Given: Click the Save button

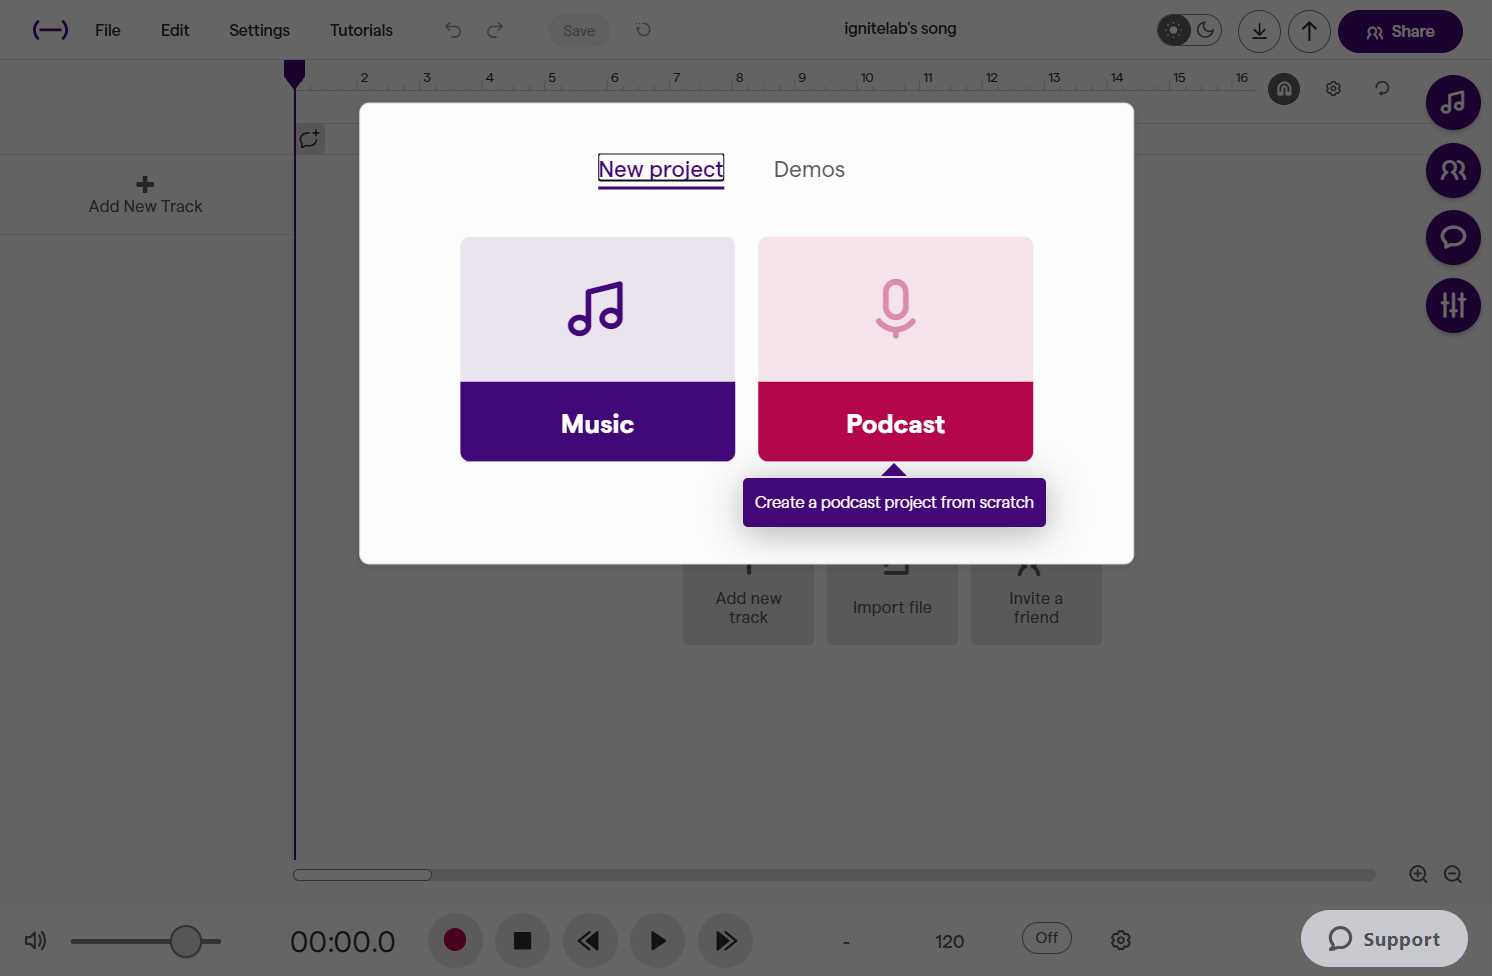Looking at the screenshot, I should click(x=579, y=31).
